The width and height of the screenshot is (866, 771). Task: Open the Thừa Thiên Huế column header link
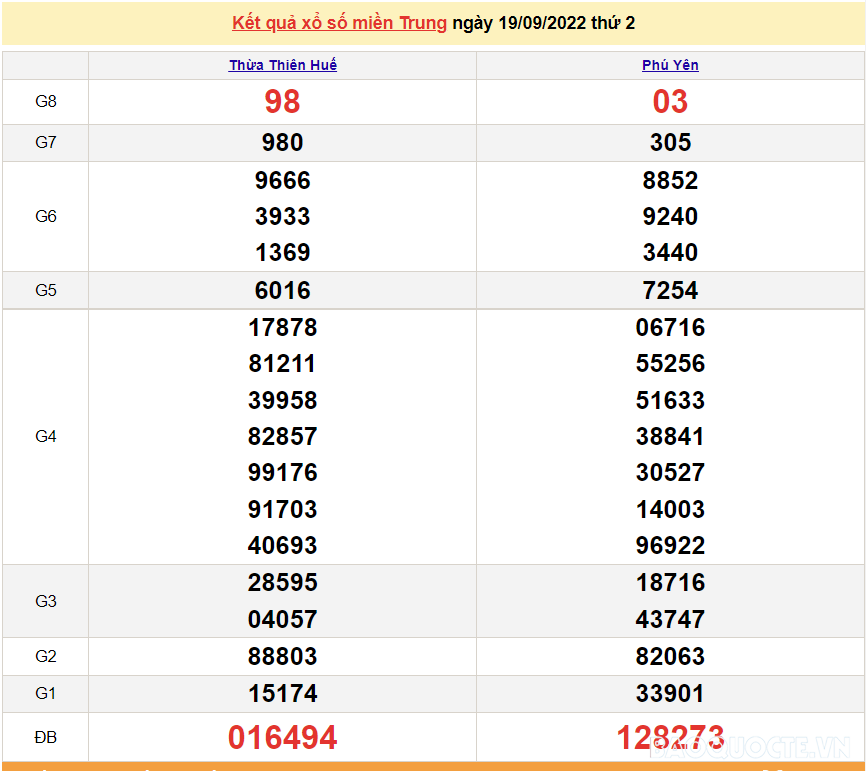tap(283, 65)
